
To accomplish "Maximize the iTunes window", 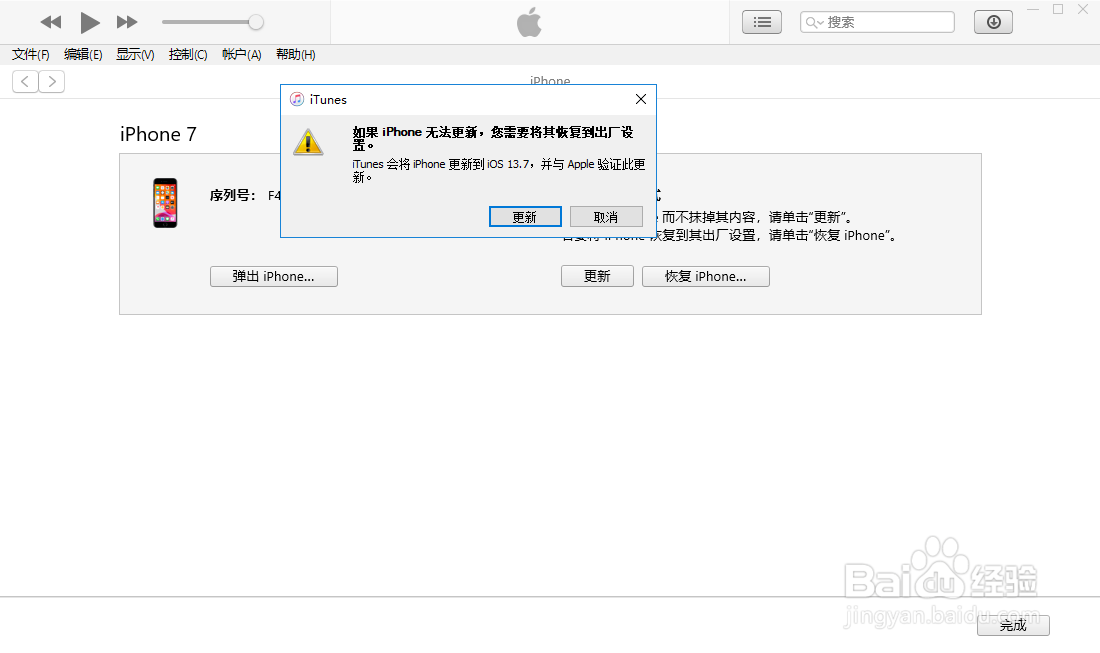I will coord(1058,10).
